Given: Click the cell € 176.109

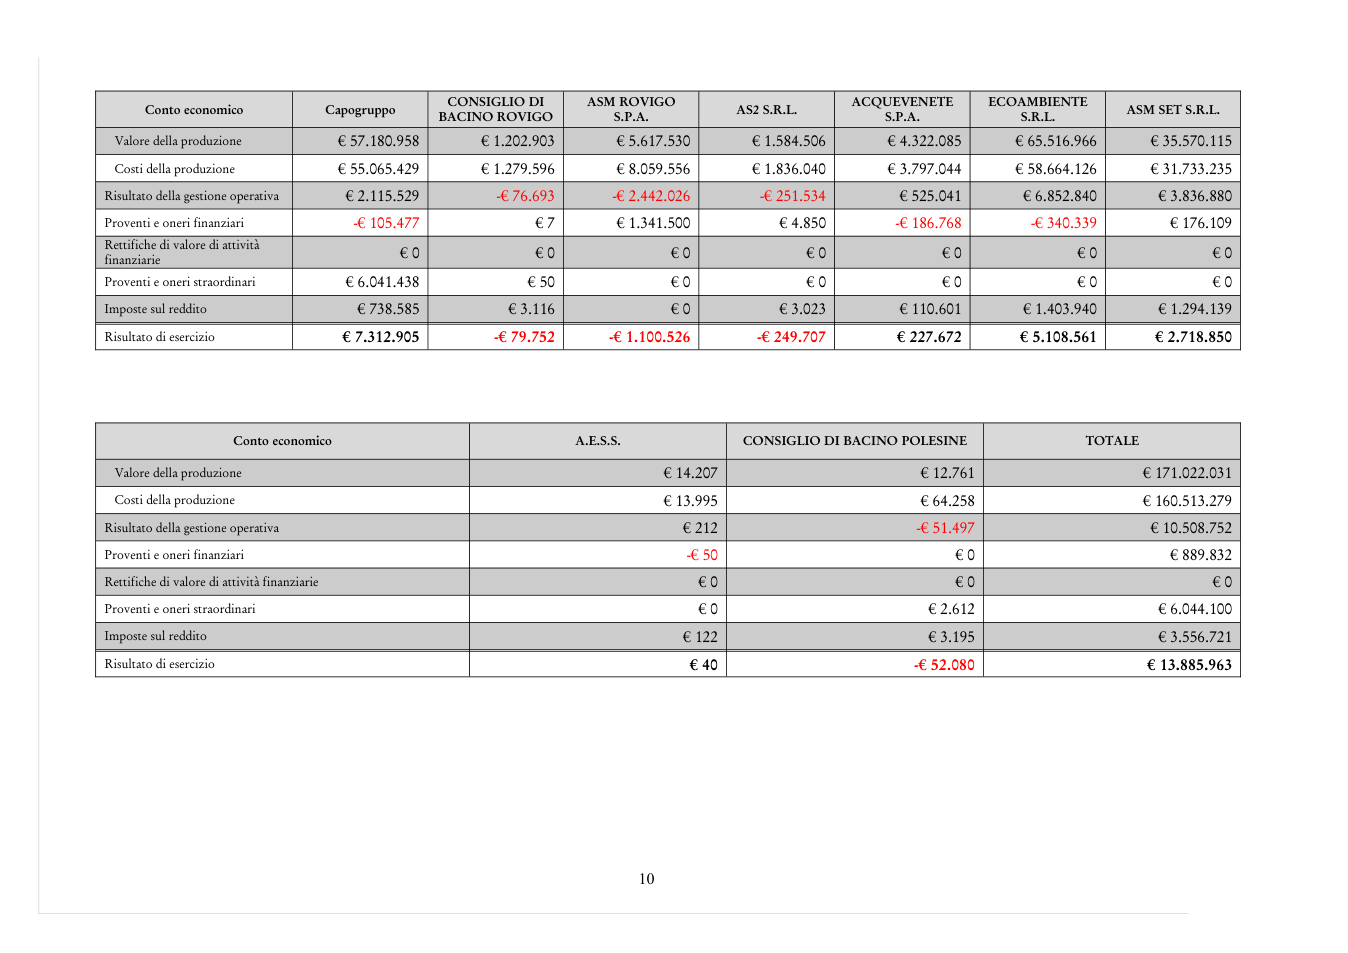Looking at the screenshot, I should pos(1201,223).
